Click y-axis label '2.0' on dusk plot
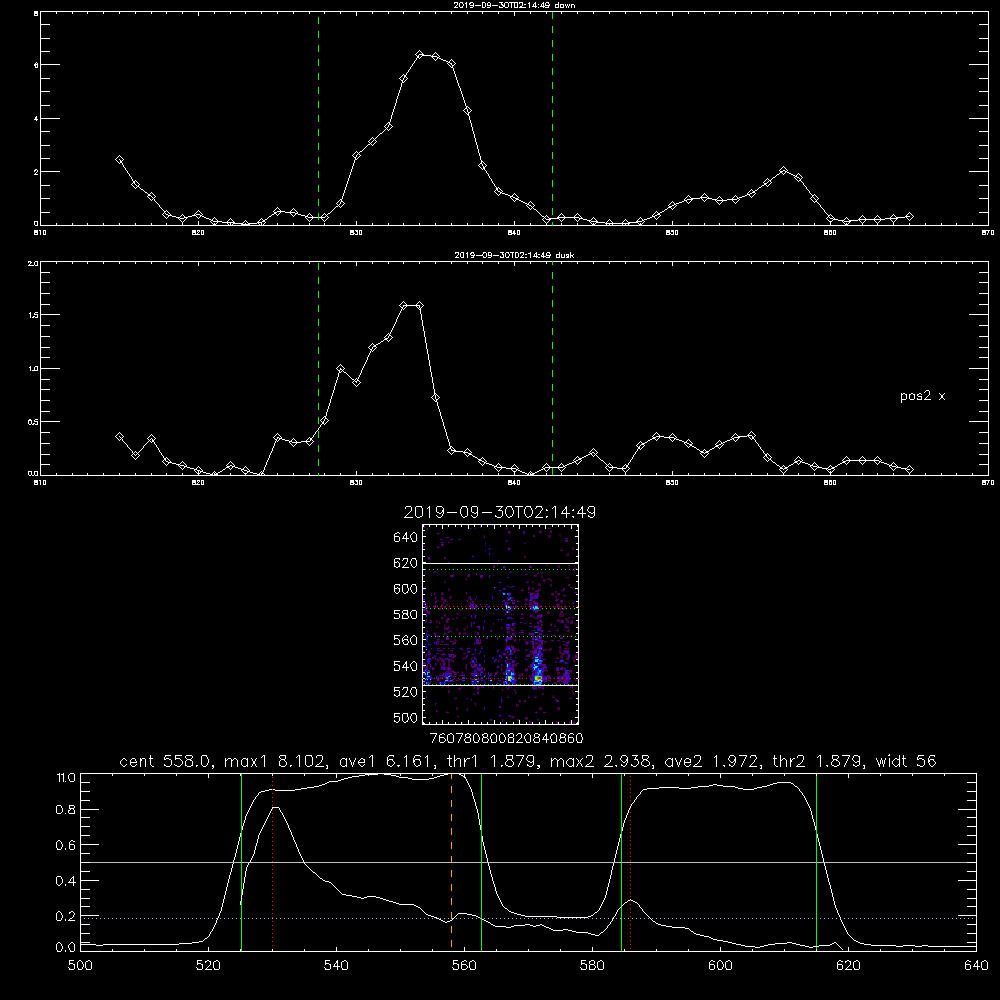Screen dimensions: 1000x1000 (33, 263)
